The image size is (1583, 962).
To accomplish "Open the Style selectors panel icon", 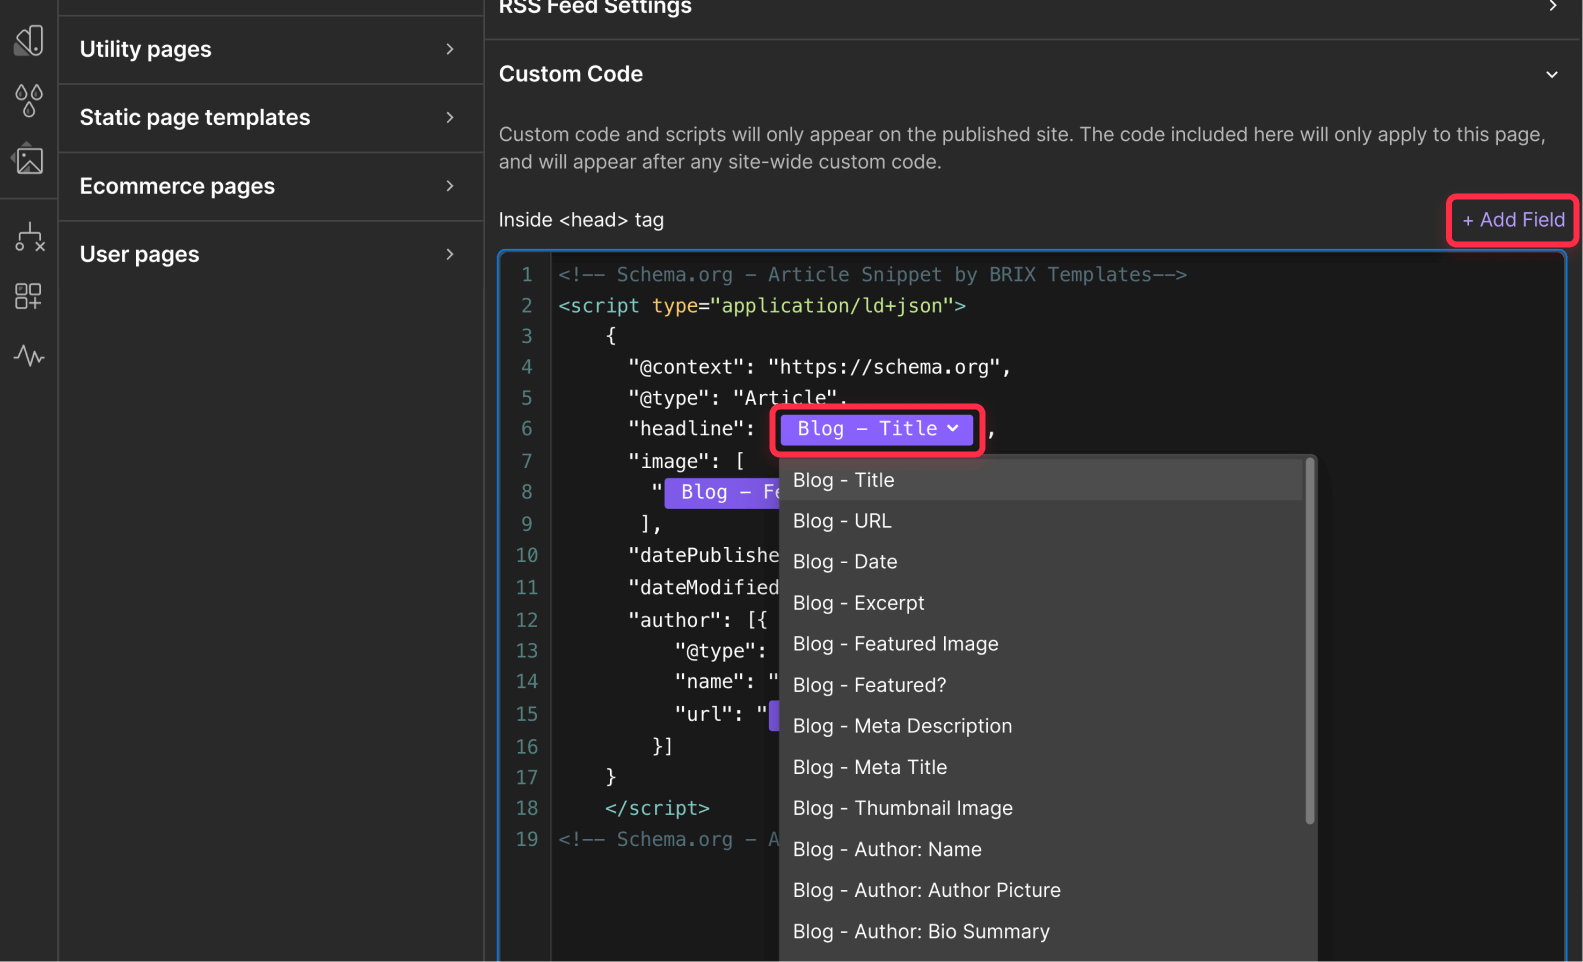I will [29, 41].
